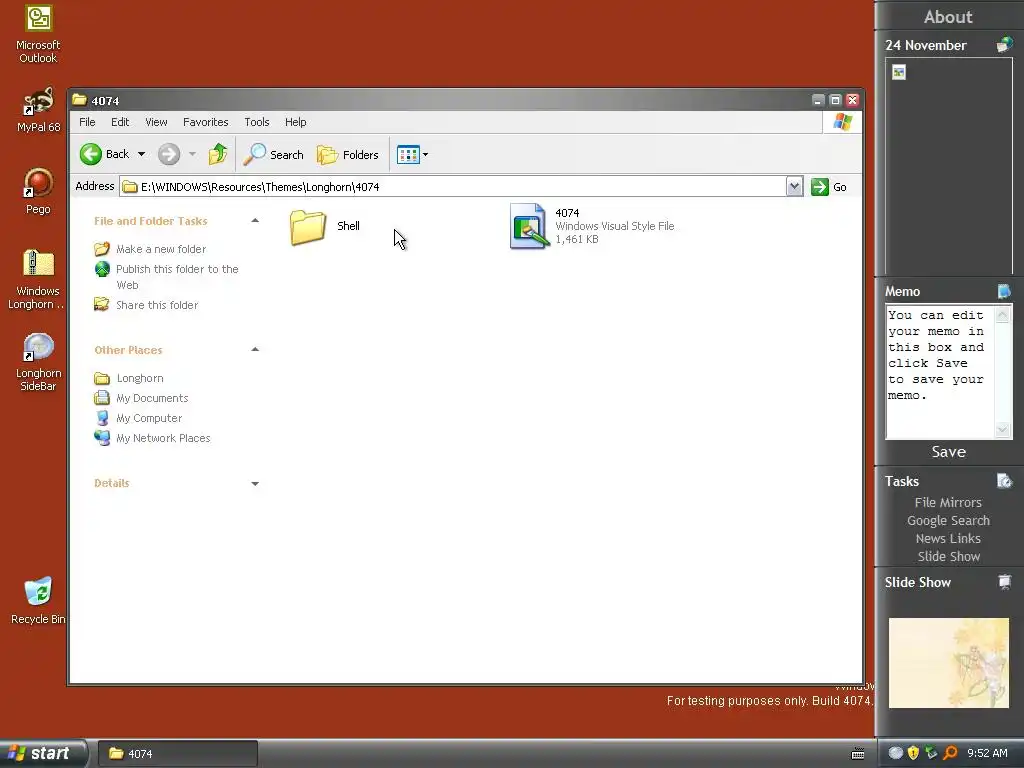Click the address bar folder icon
The width and height of the screenshot is (1024, 768).
coord(130,187)
